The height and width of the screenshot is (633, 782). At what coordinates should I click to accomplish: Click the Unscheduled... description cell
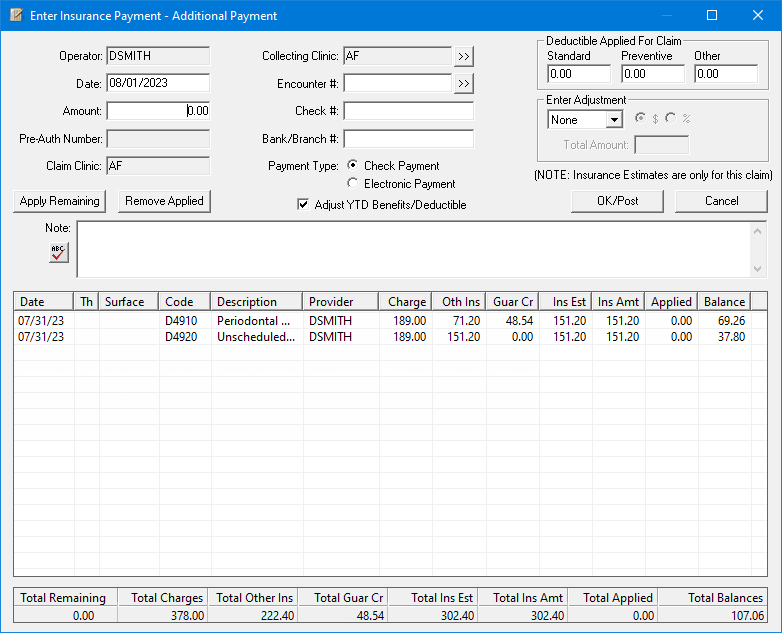[256, 337]
